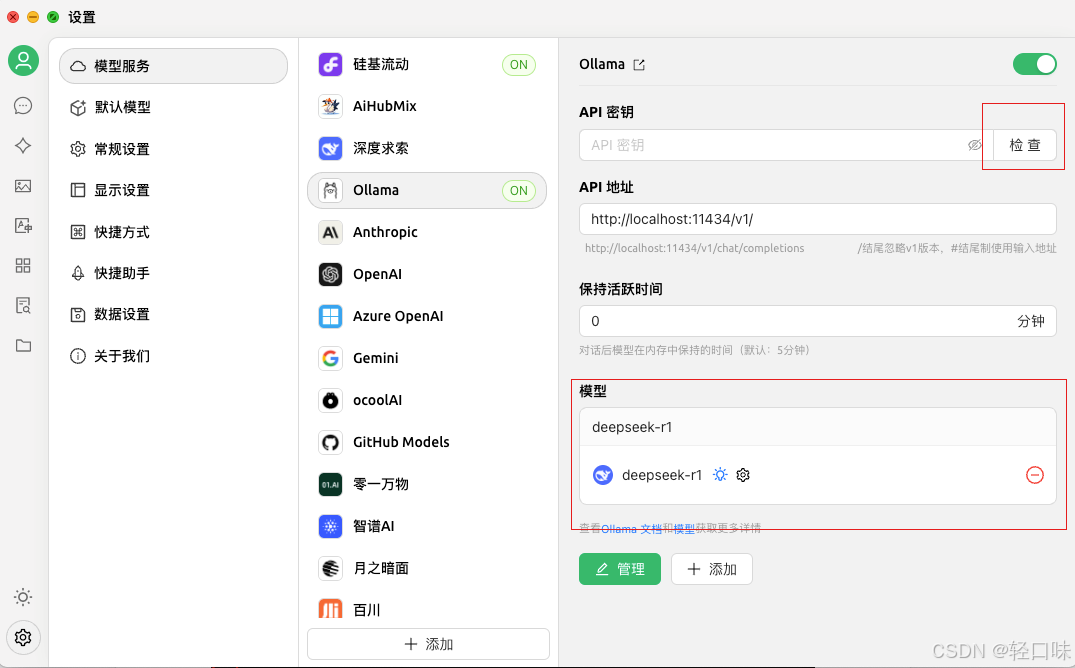The height and width of the screenshot is (668, 1075).
Task: Open the mini apps grid icon
Action: [23, 265]
